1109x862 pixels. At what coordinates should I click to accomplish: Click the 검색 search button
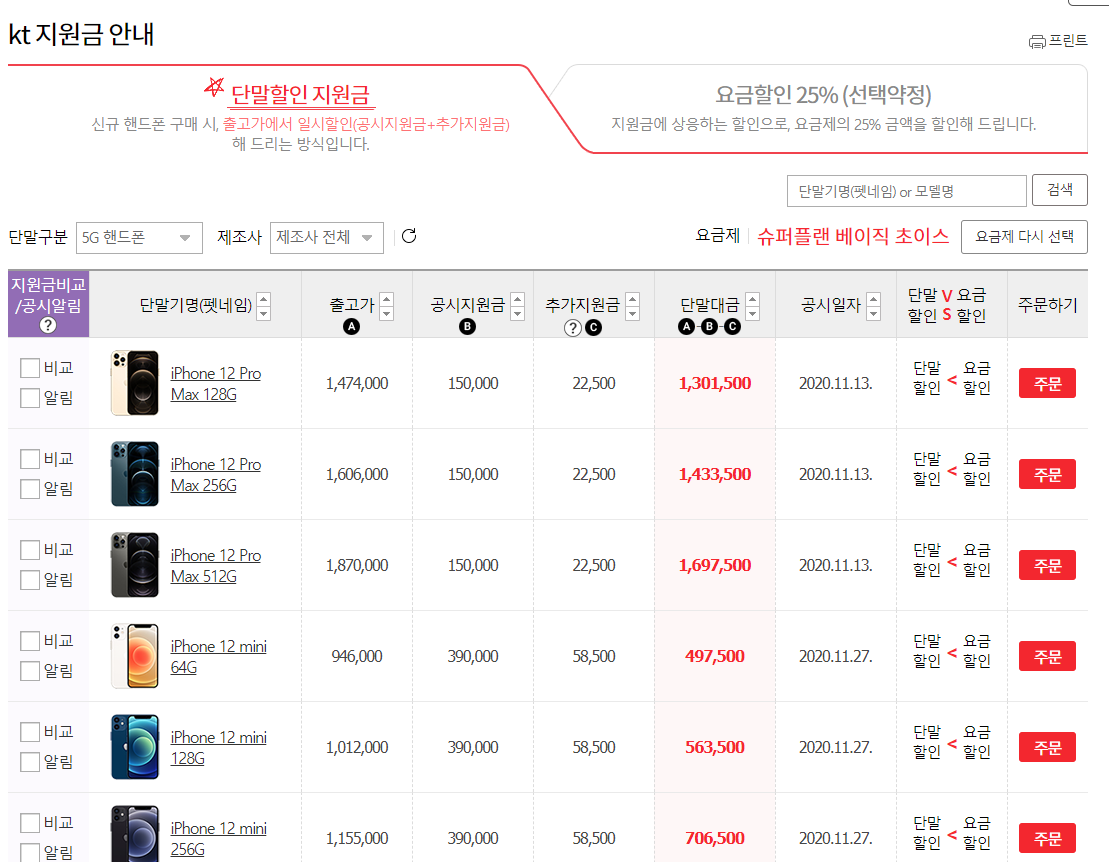[x=1059, y=190]
